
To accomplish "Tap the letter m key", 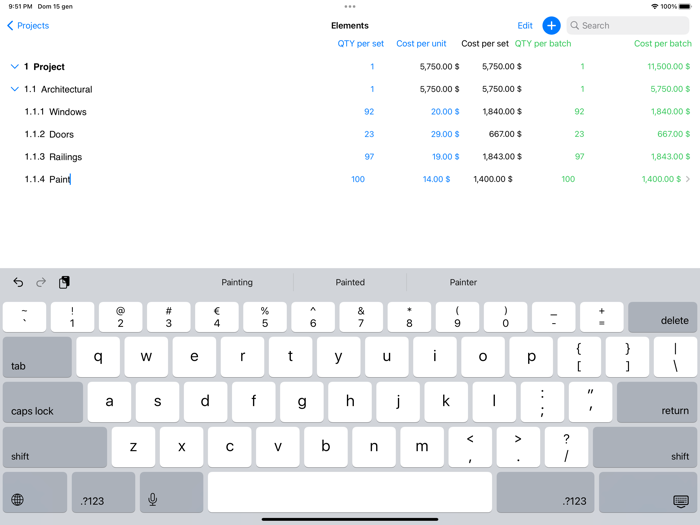I will 422,447.
